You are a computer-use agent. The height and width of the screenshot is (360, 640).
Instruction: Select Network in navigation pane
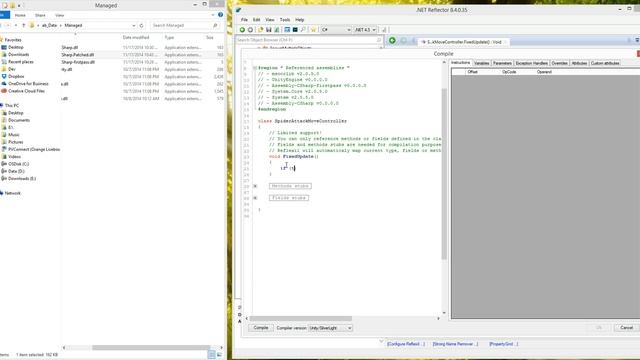pos(12,193)
